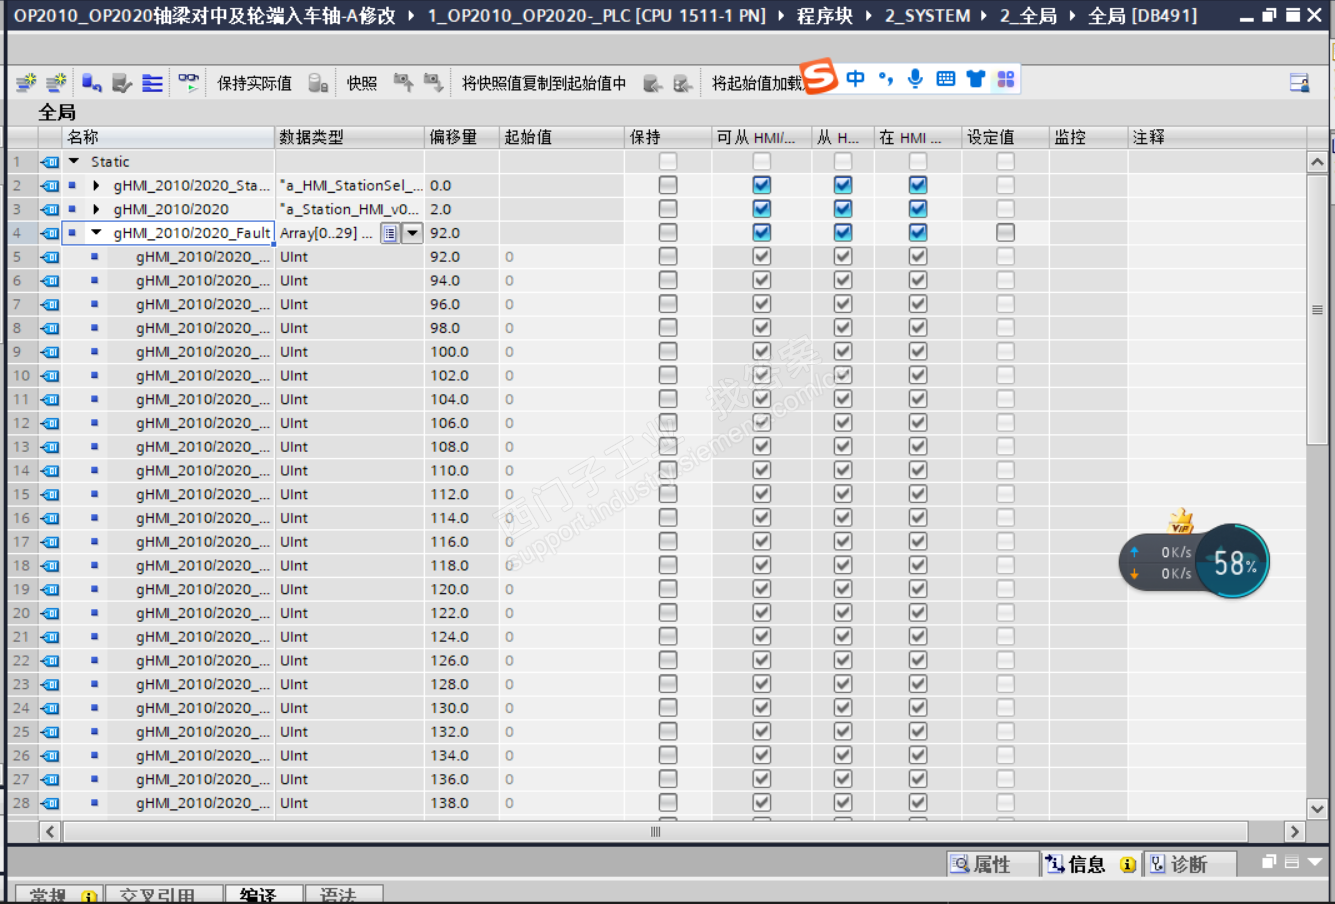Click the Sogou S logo icon
The width and height of the screenshot is (1335, 904).
(x=819, y=77)
